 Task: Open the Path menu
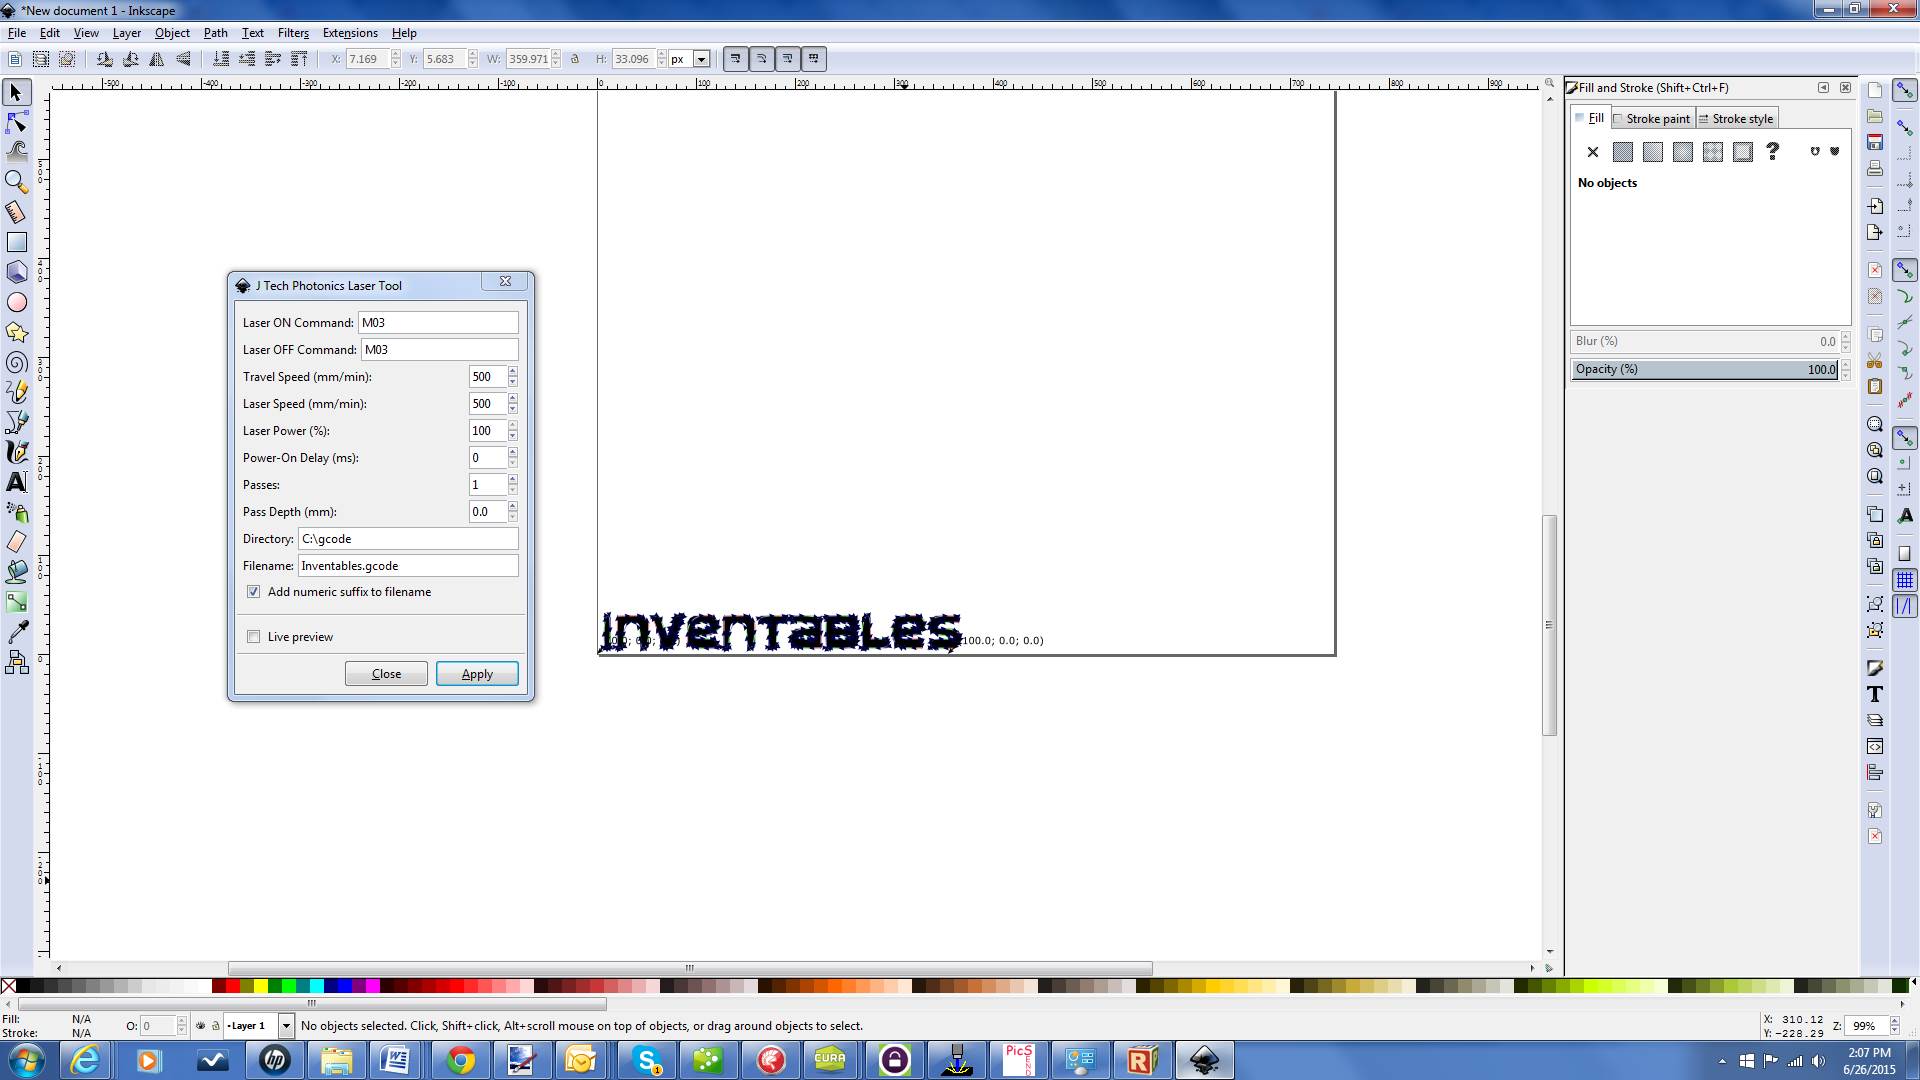point(216,33)
